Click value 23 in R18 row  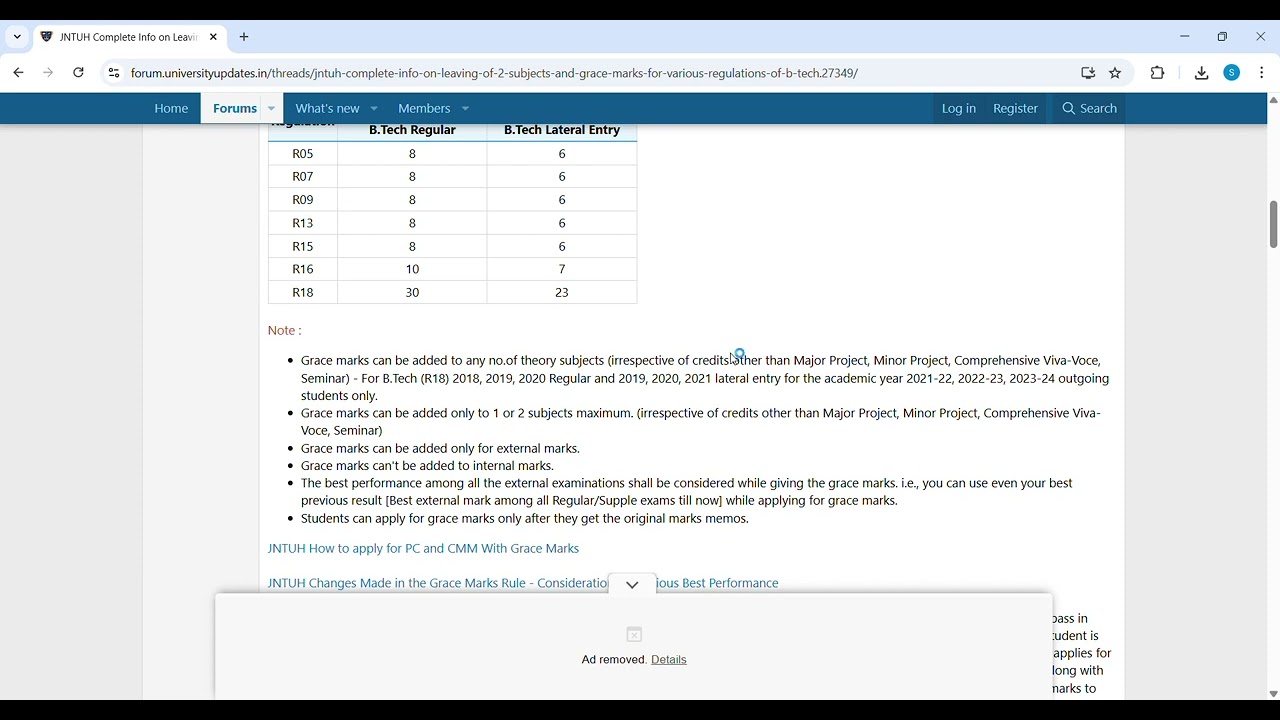tap(562, 293)
